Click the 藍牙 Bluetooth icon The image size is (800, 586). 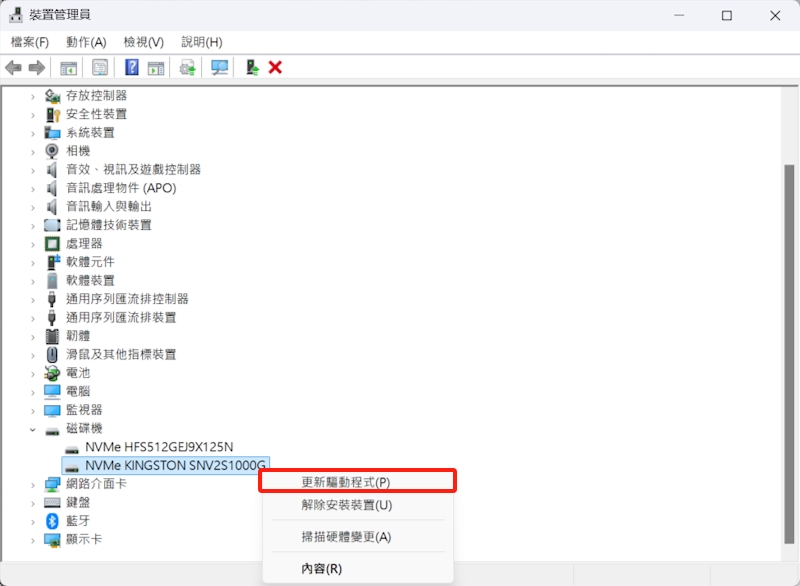pos(52,521)
